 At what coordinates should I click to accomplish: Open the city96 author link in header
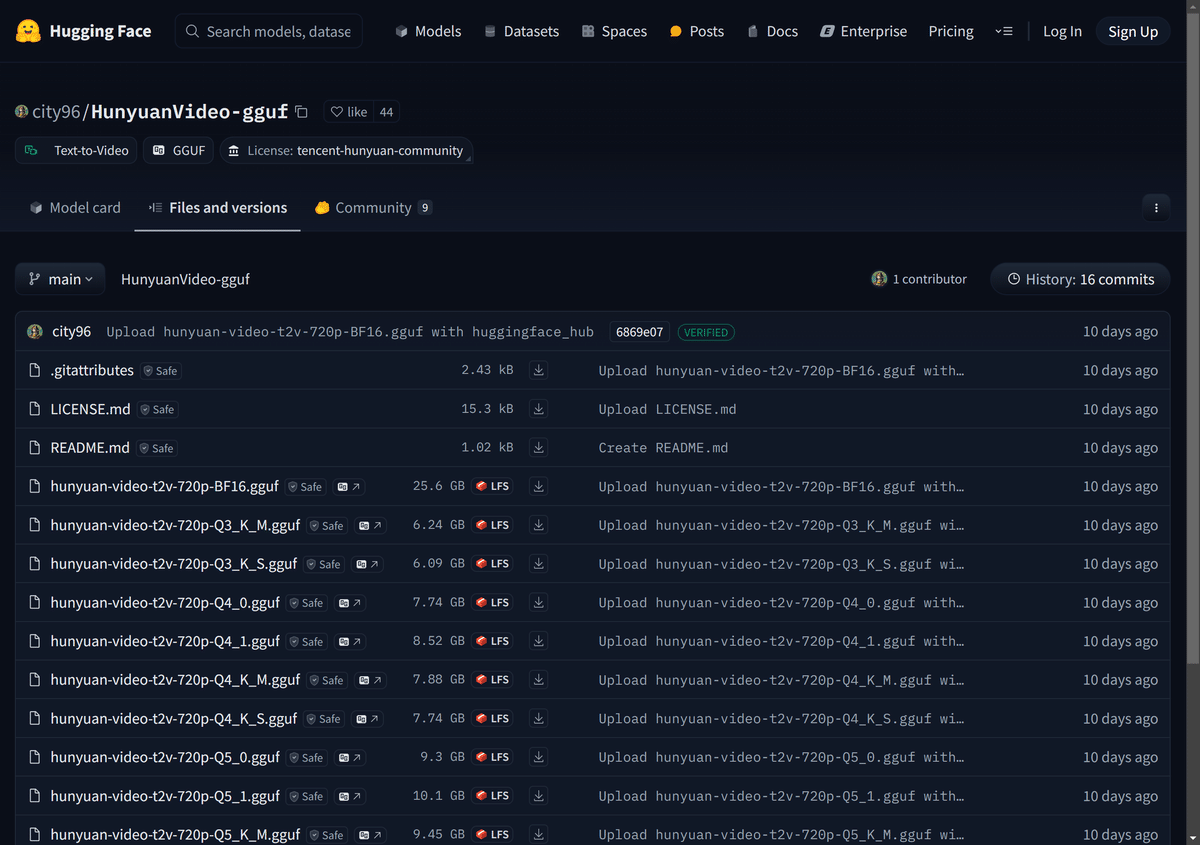pos(56,112)
